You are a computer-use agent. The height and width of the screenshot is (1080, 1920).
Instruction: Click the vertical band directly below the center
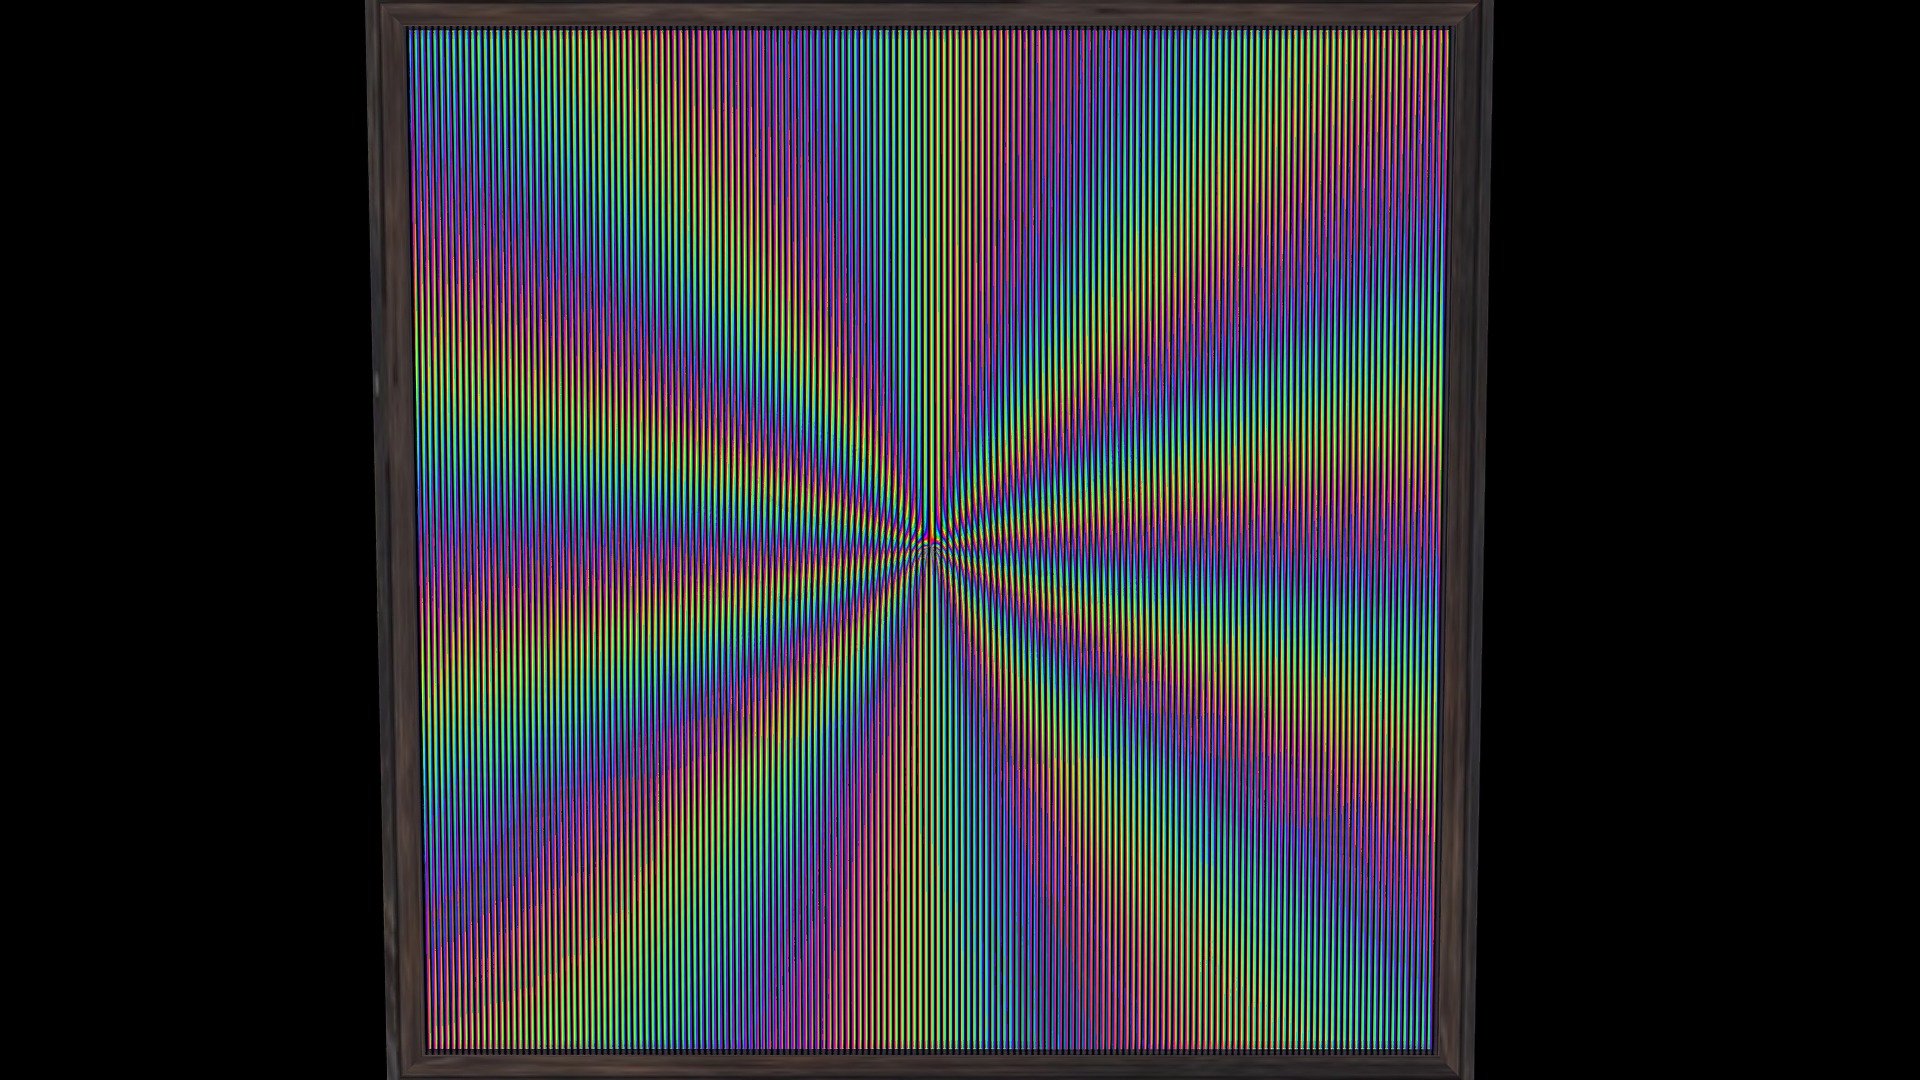coord(930,800)
